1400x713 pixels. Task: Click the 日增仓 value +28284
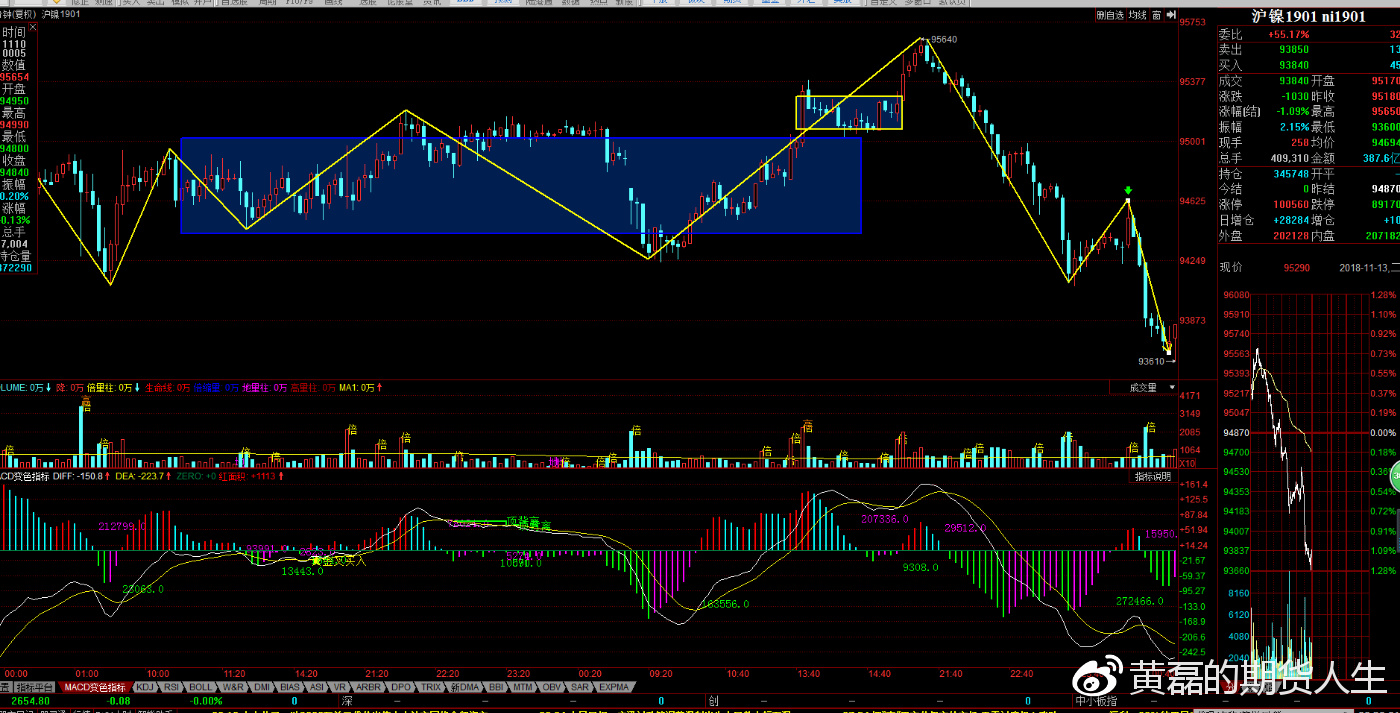[x=1291, y=219]
